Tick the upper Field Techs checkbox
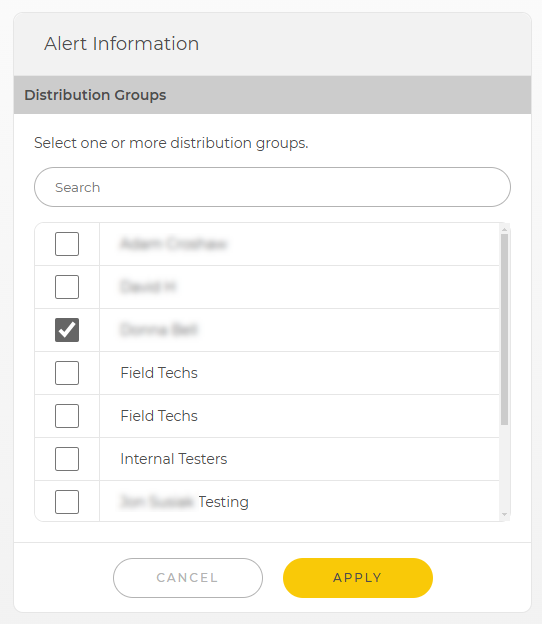 (67, 373)
